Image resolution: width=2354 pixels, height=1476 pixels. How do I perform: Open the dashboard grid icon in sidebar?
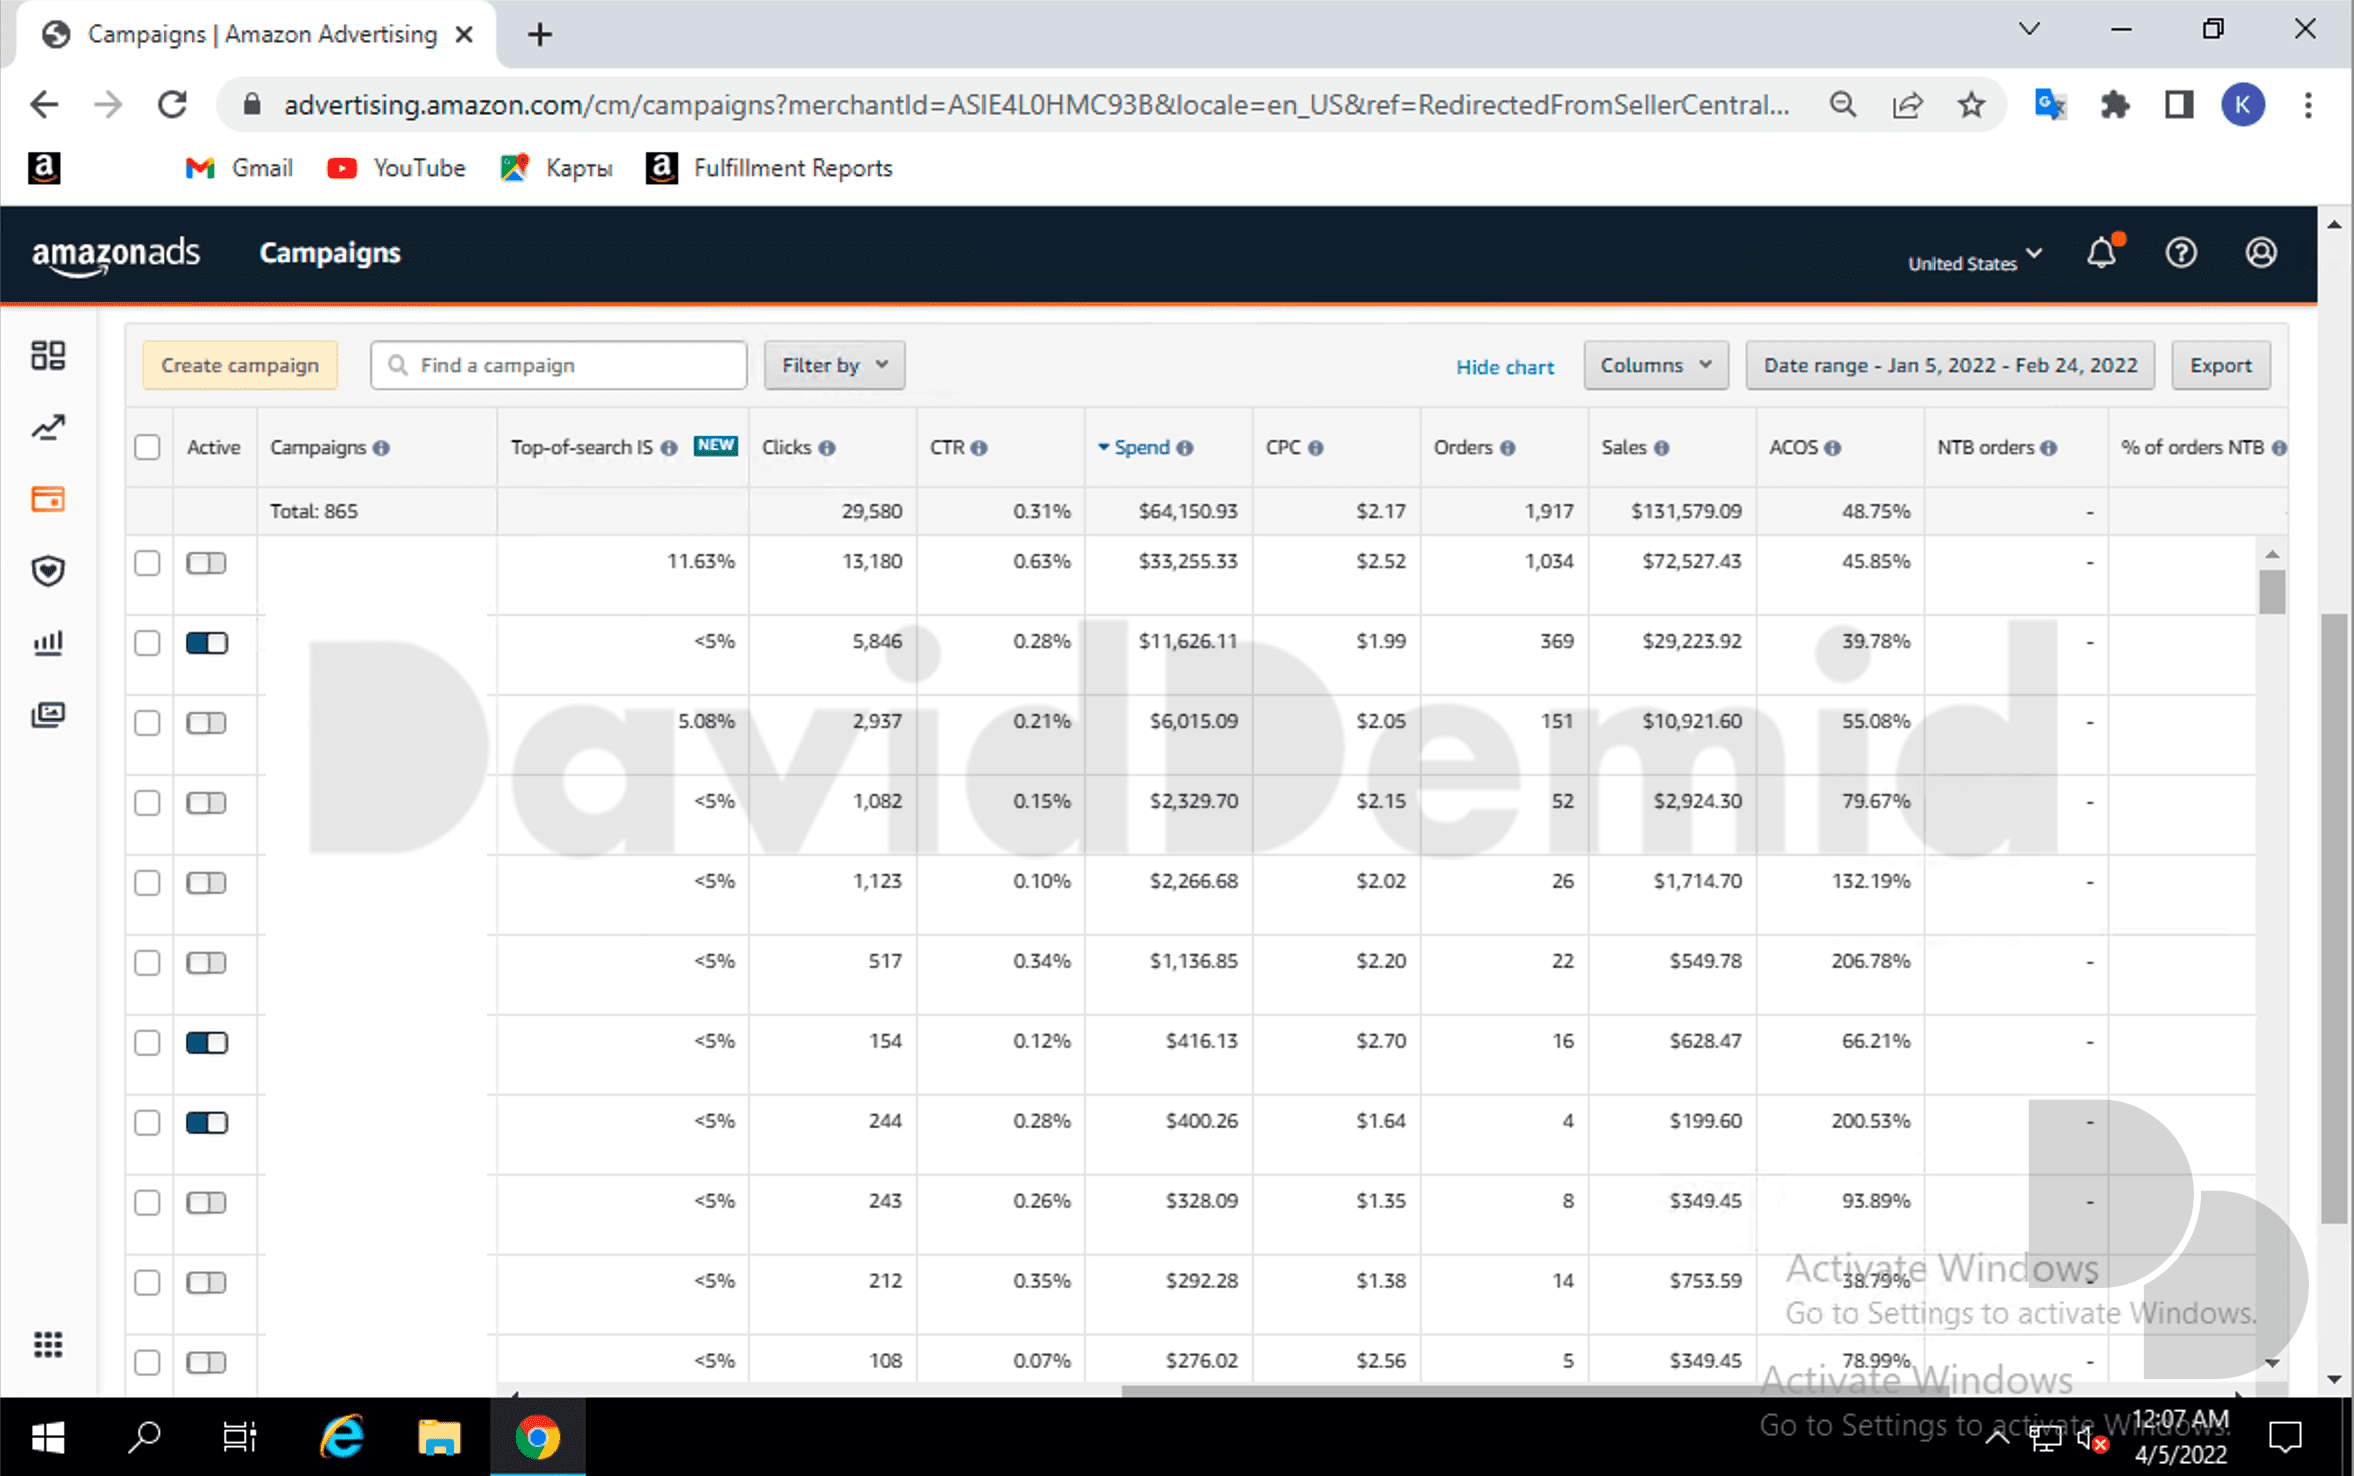(48, 355)
